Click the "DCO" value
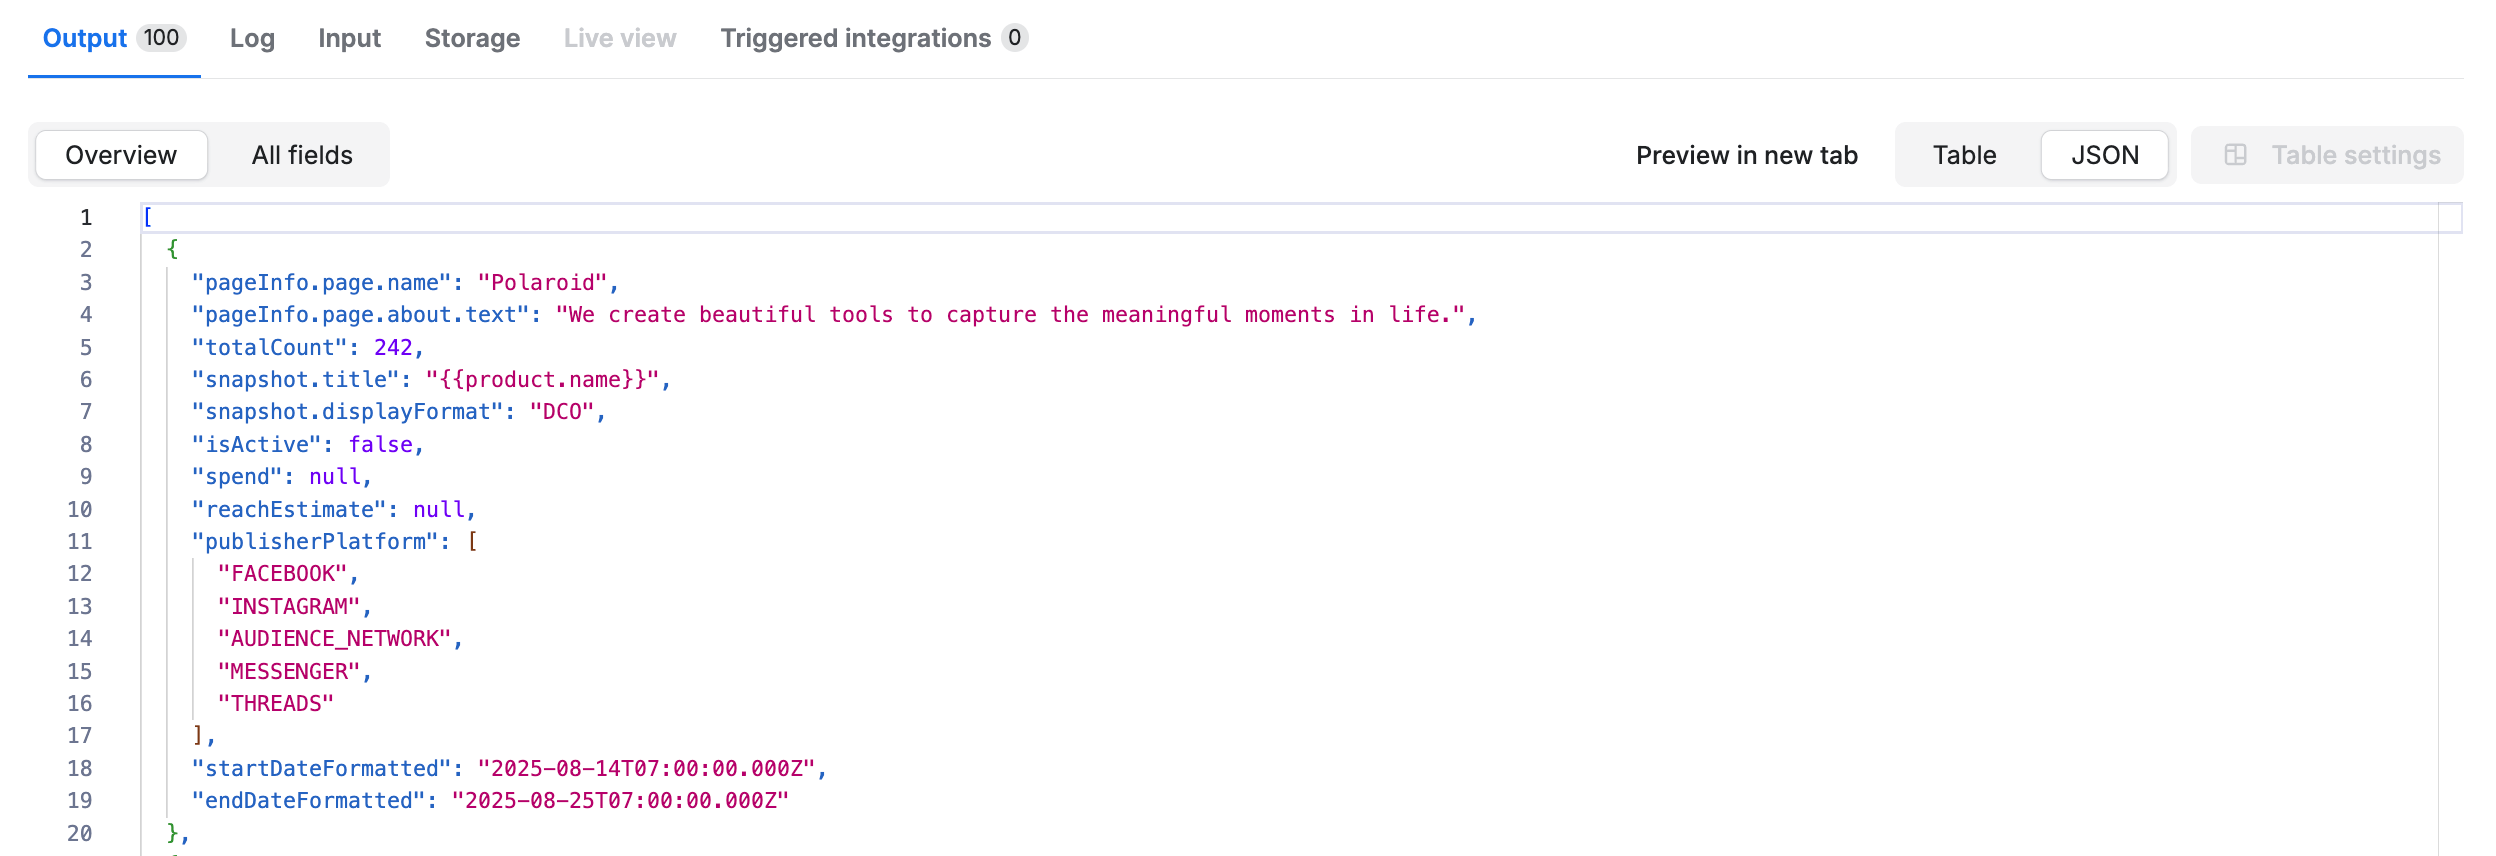 pos(562,412)
